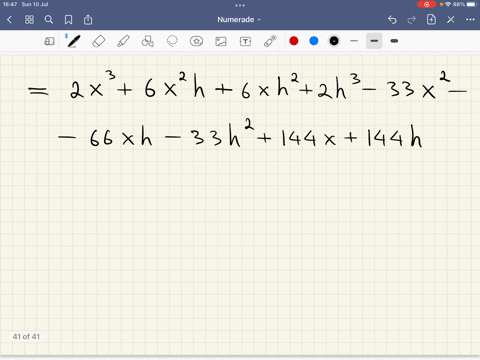Screen dimensions: 480x360
Task: Add a new page
Action: click(x=431, y=19)
